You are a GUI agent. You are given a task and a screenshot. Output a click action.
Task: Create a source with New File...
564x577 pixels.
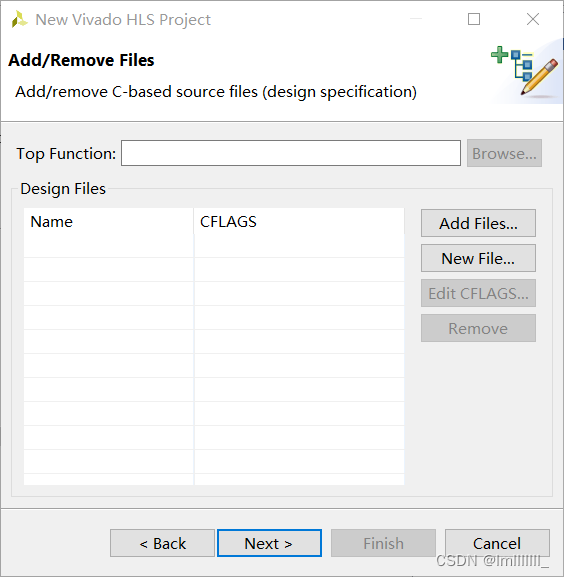click(x=478, y=258)
